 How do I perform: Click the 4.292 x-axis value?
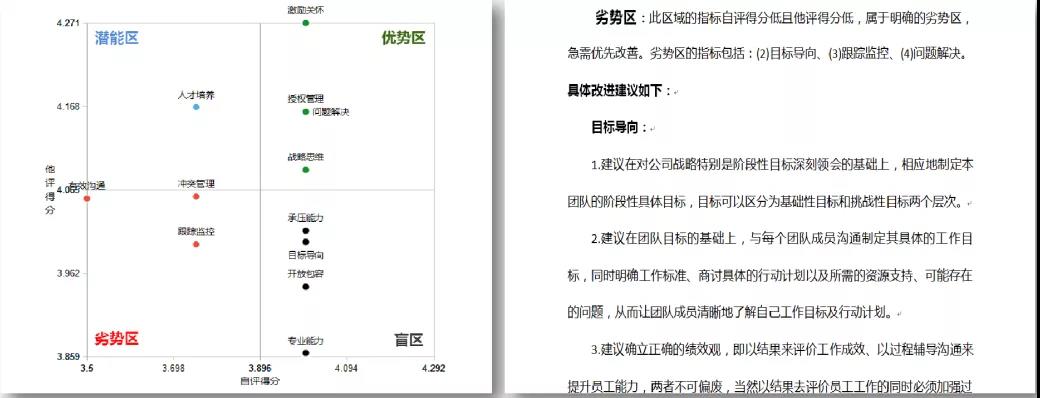433,367
